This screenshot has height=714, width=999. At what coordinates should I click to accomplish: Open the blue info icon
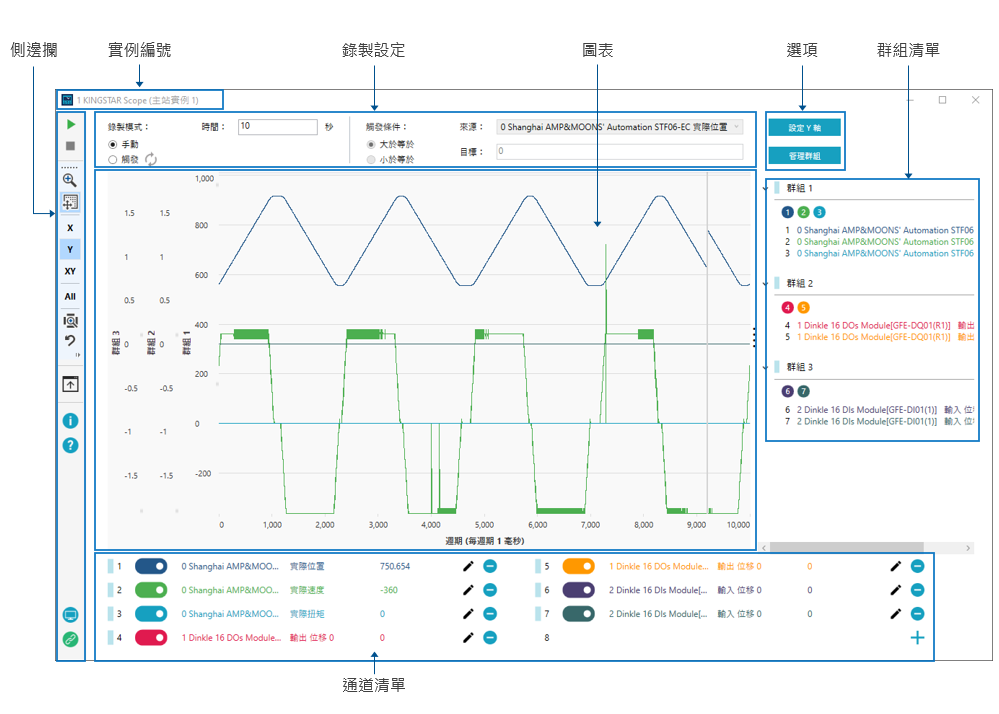(70, 421)
